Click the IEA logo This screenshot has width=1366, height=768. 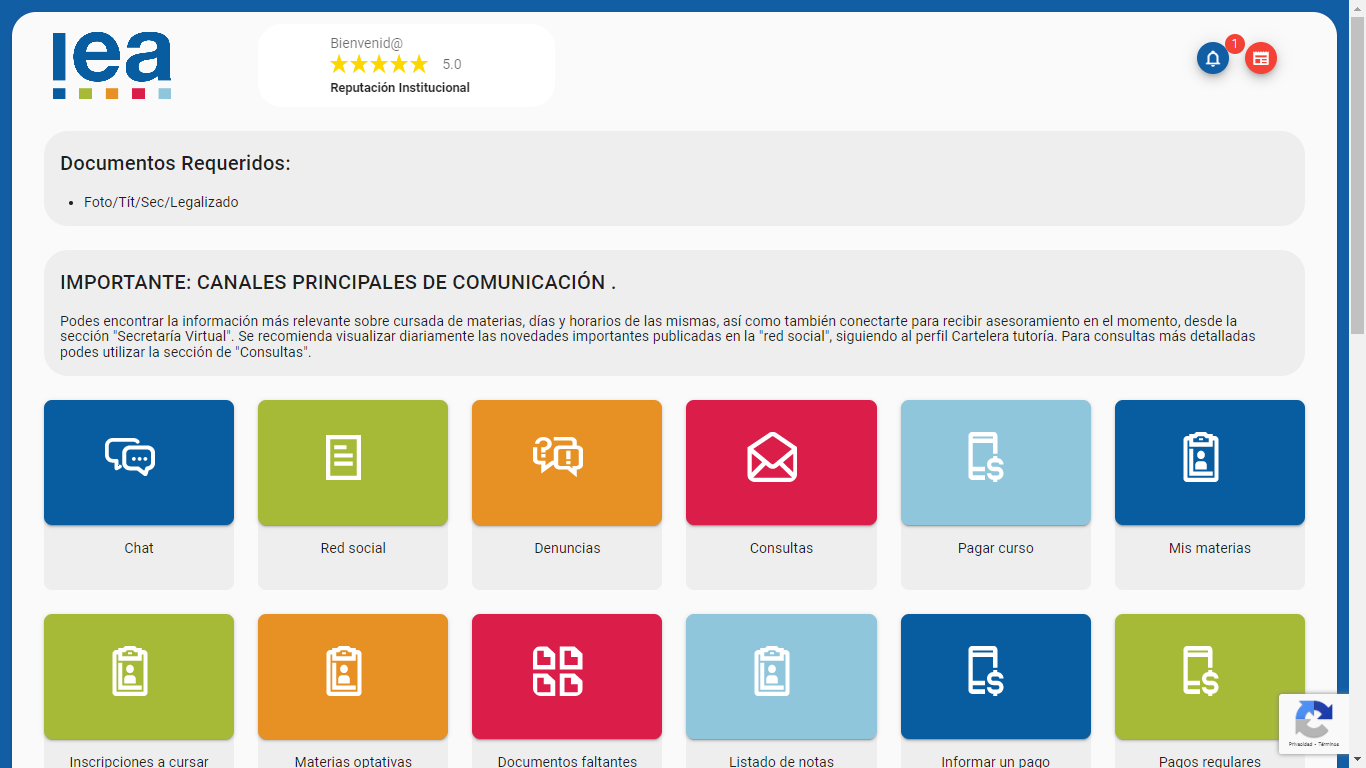tap(112, 65)
